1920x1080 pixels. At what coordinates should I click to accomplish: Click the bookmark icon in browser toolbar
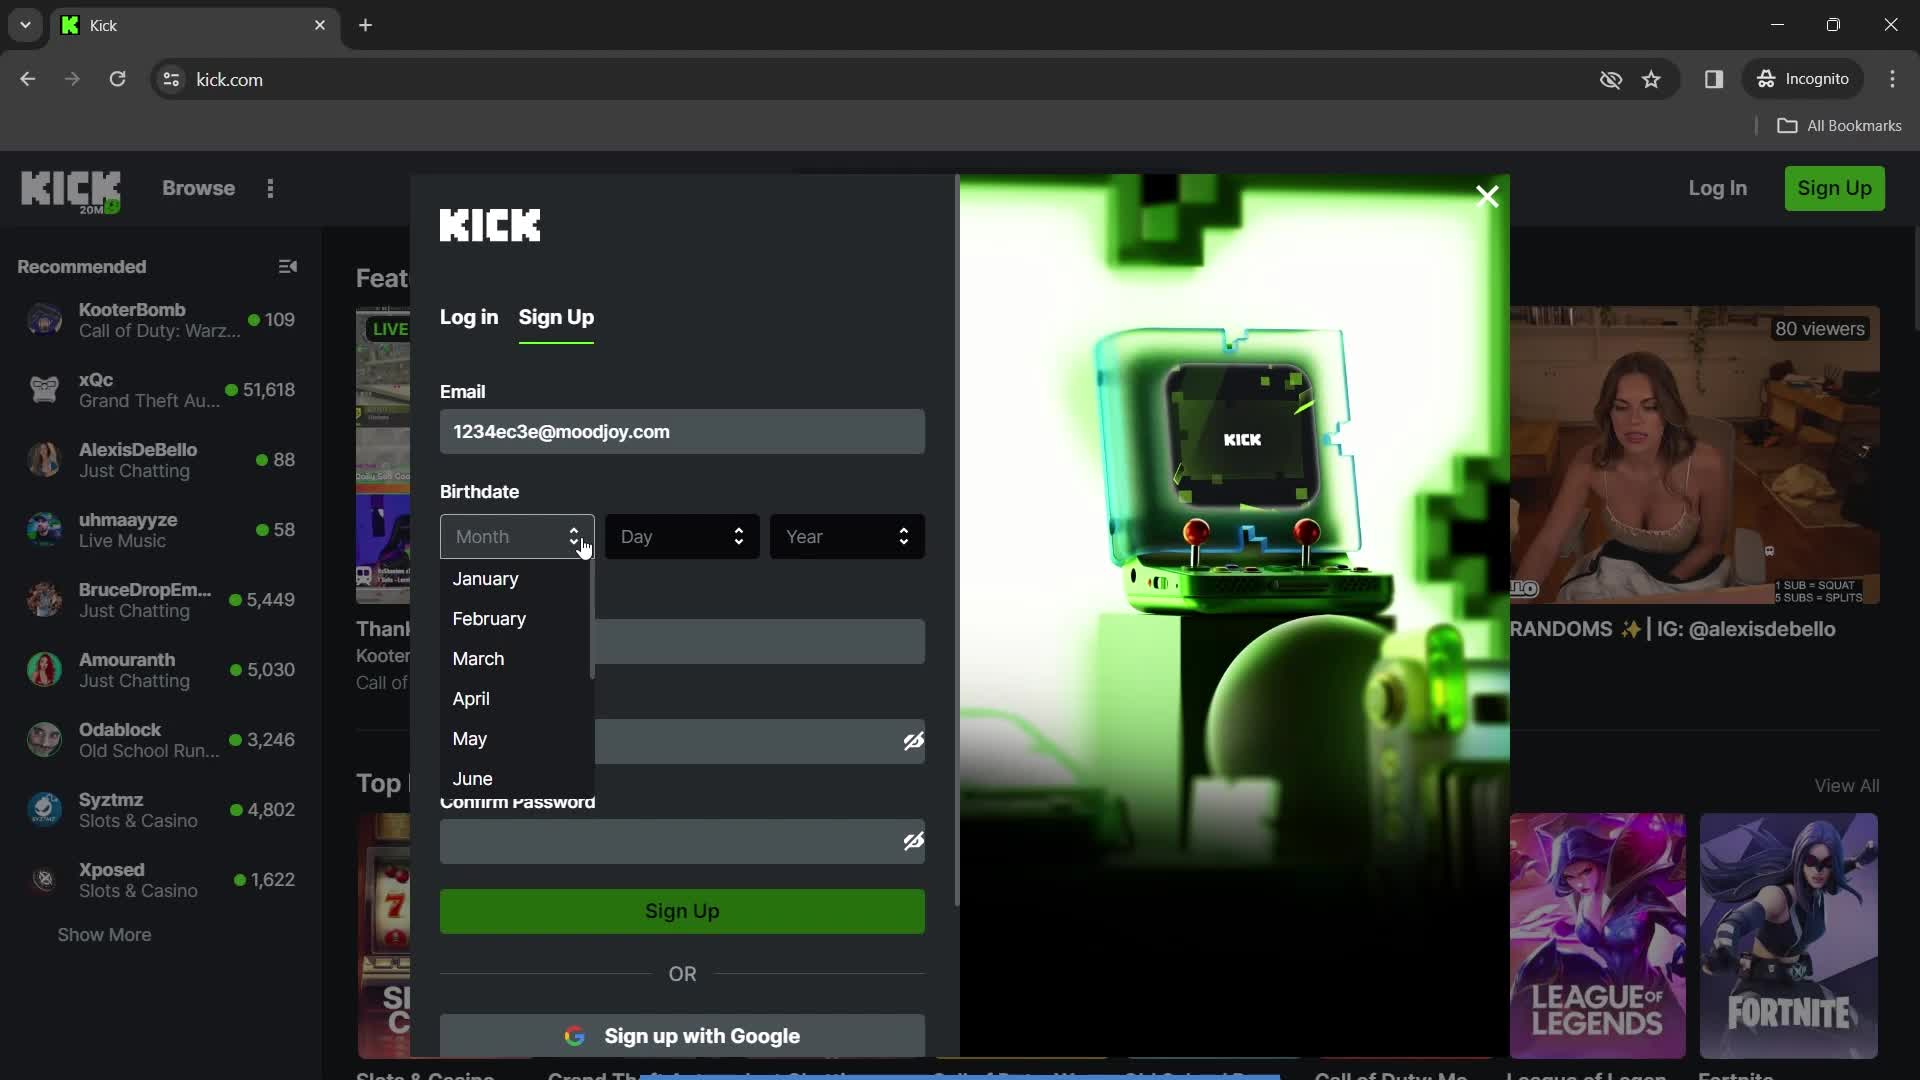coord(1650,79)
